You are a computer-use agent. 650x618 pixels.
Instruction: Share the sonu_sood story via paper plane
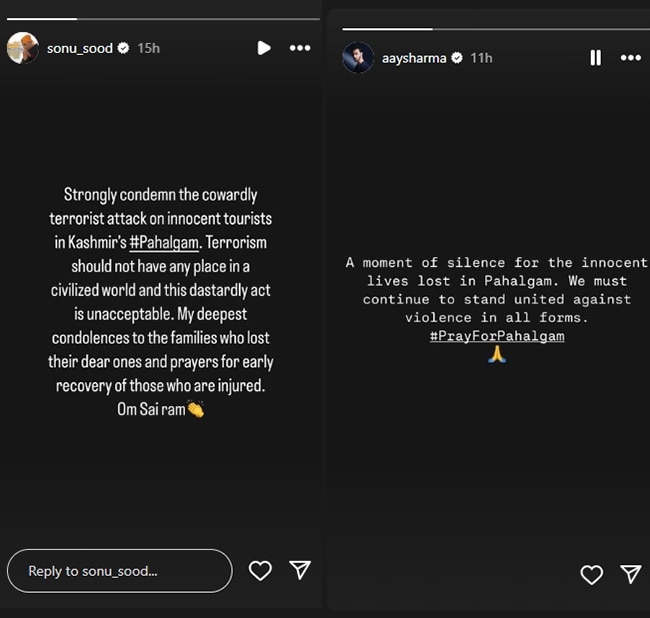[x=299, y=570]
